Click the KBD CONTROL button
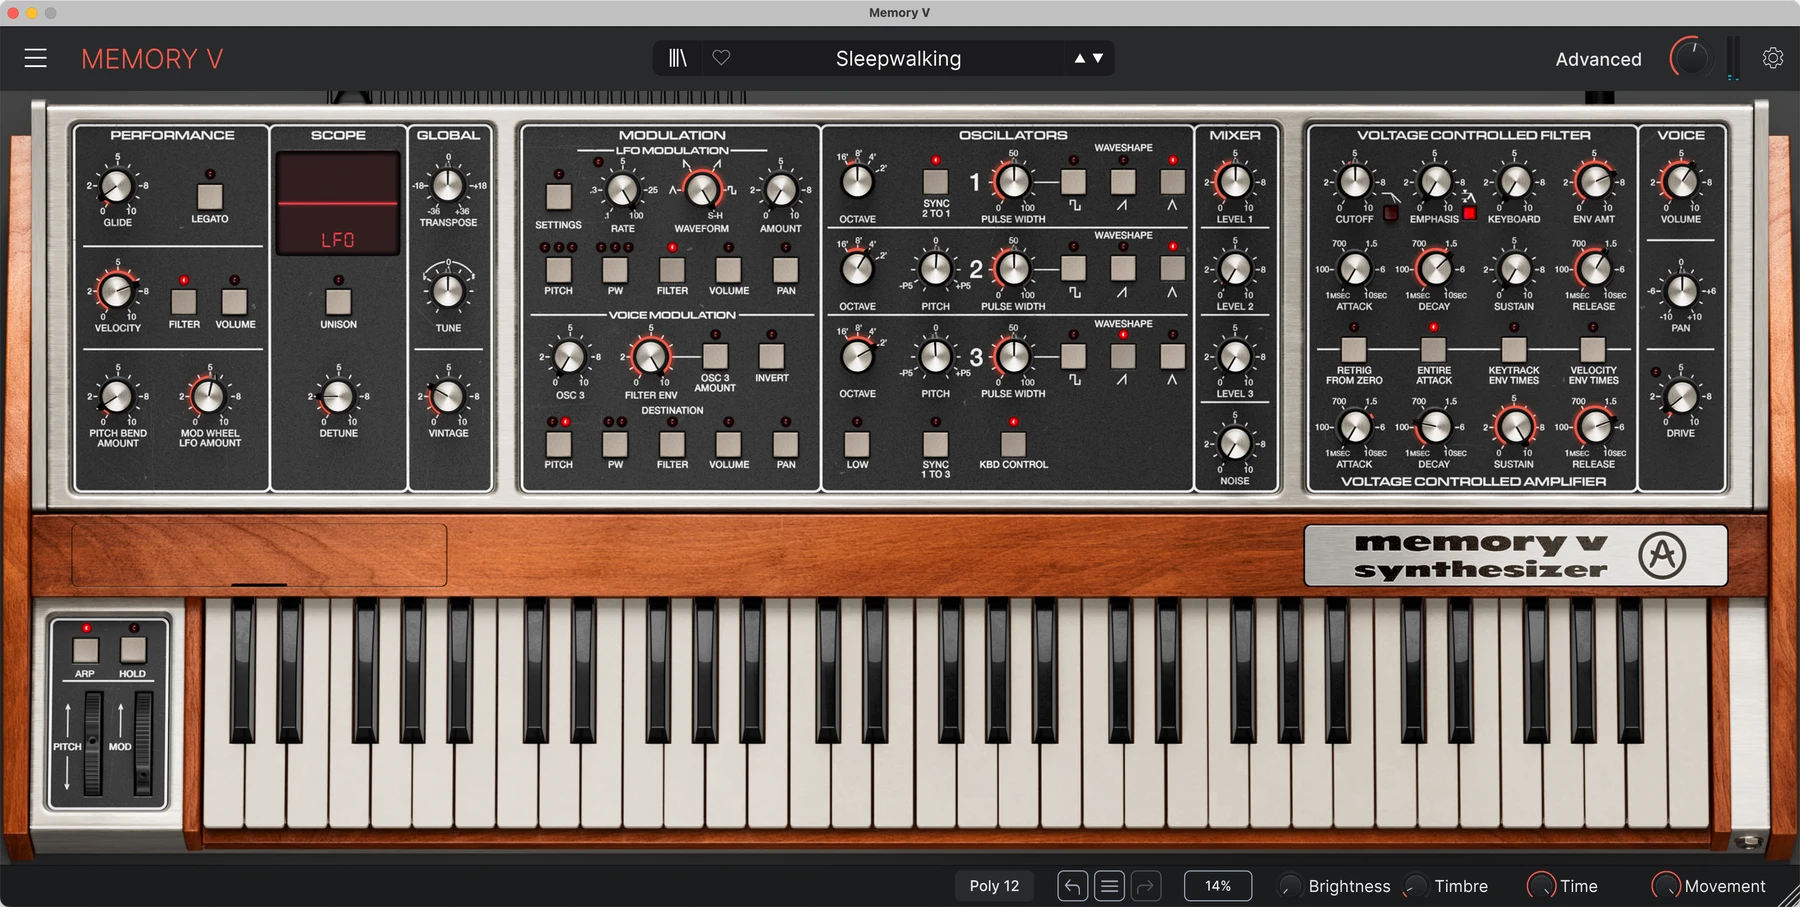Image resolution: width=1800 pixels, height=907 pixels. point(1013,444)
